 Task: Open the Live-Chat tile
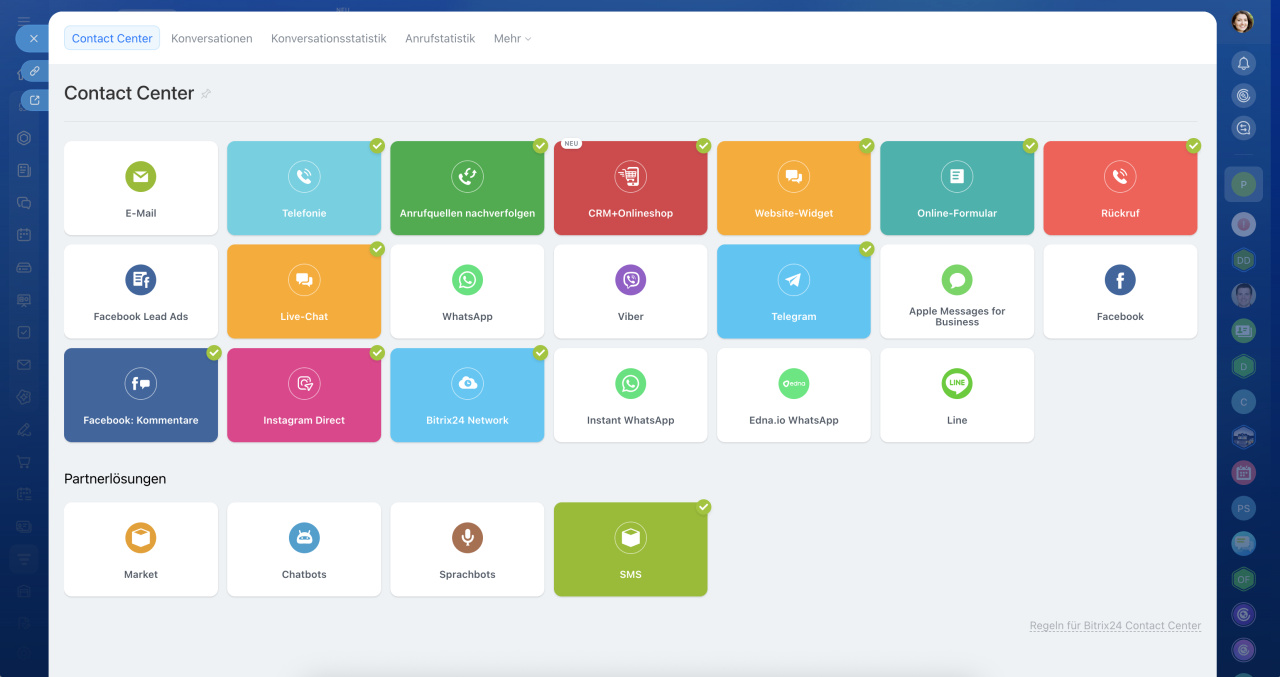pyautogui.click(x=304, y=291)
